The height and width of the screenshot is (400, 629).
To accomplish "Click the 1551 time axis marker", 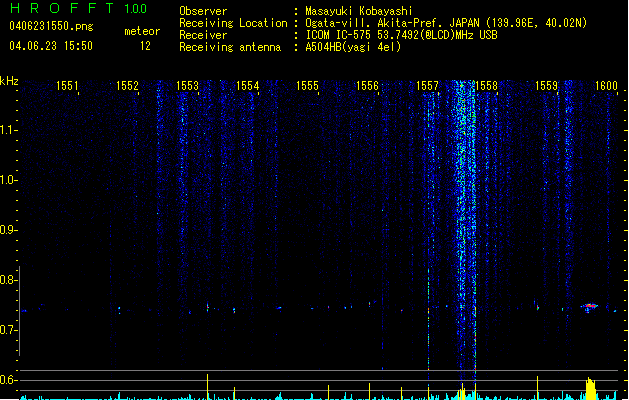I will click(x=67, y=86).
